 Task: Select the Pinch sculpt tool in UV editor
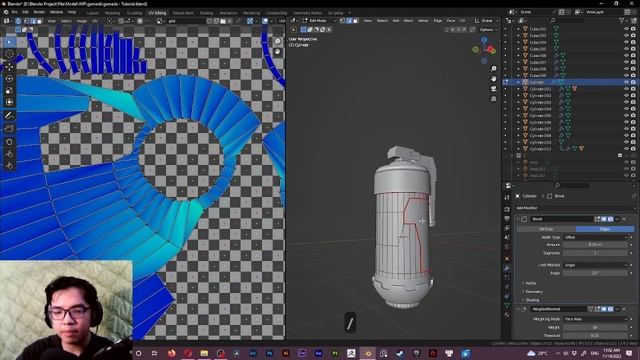coord(9,165)
